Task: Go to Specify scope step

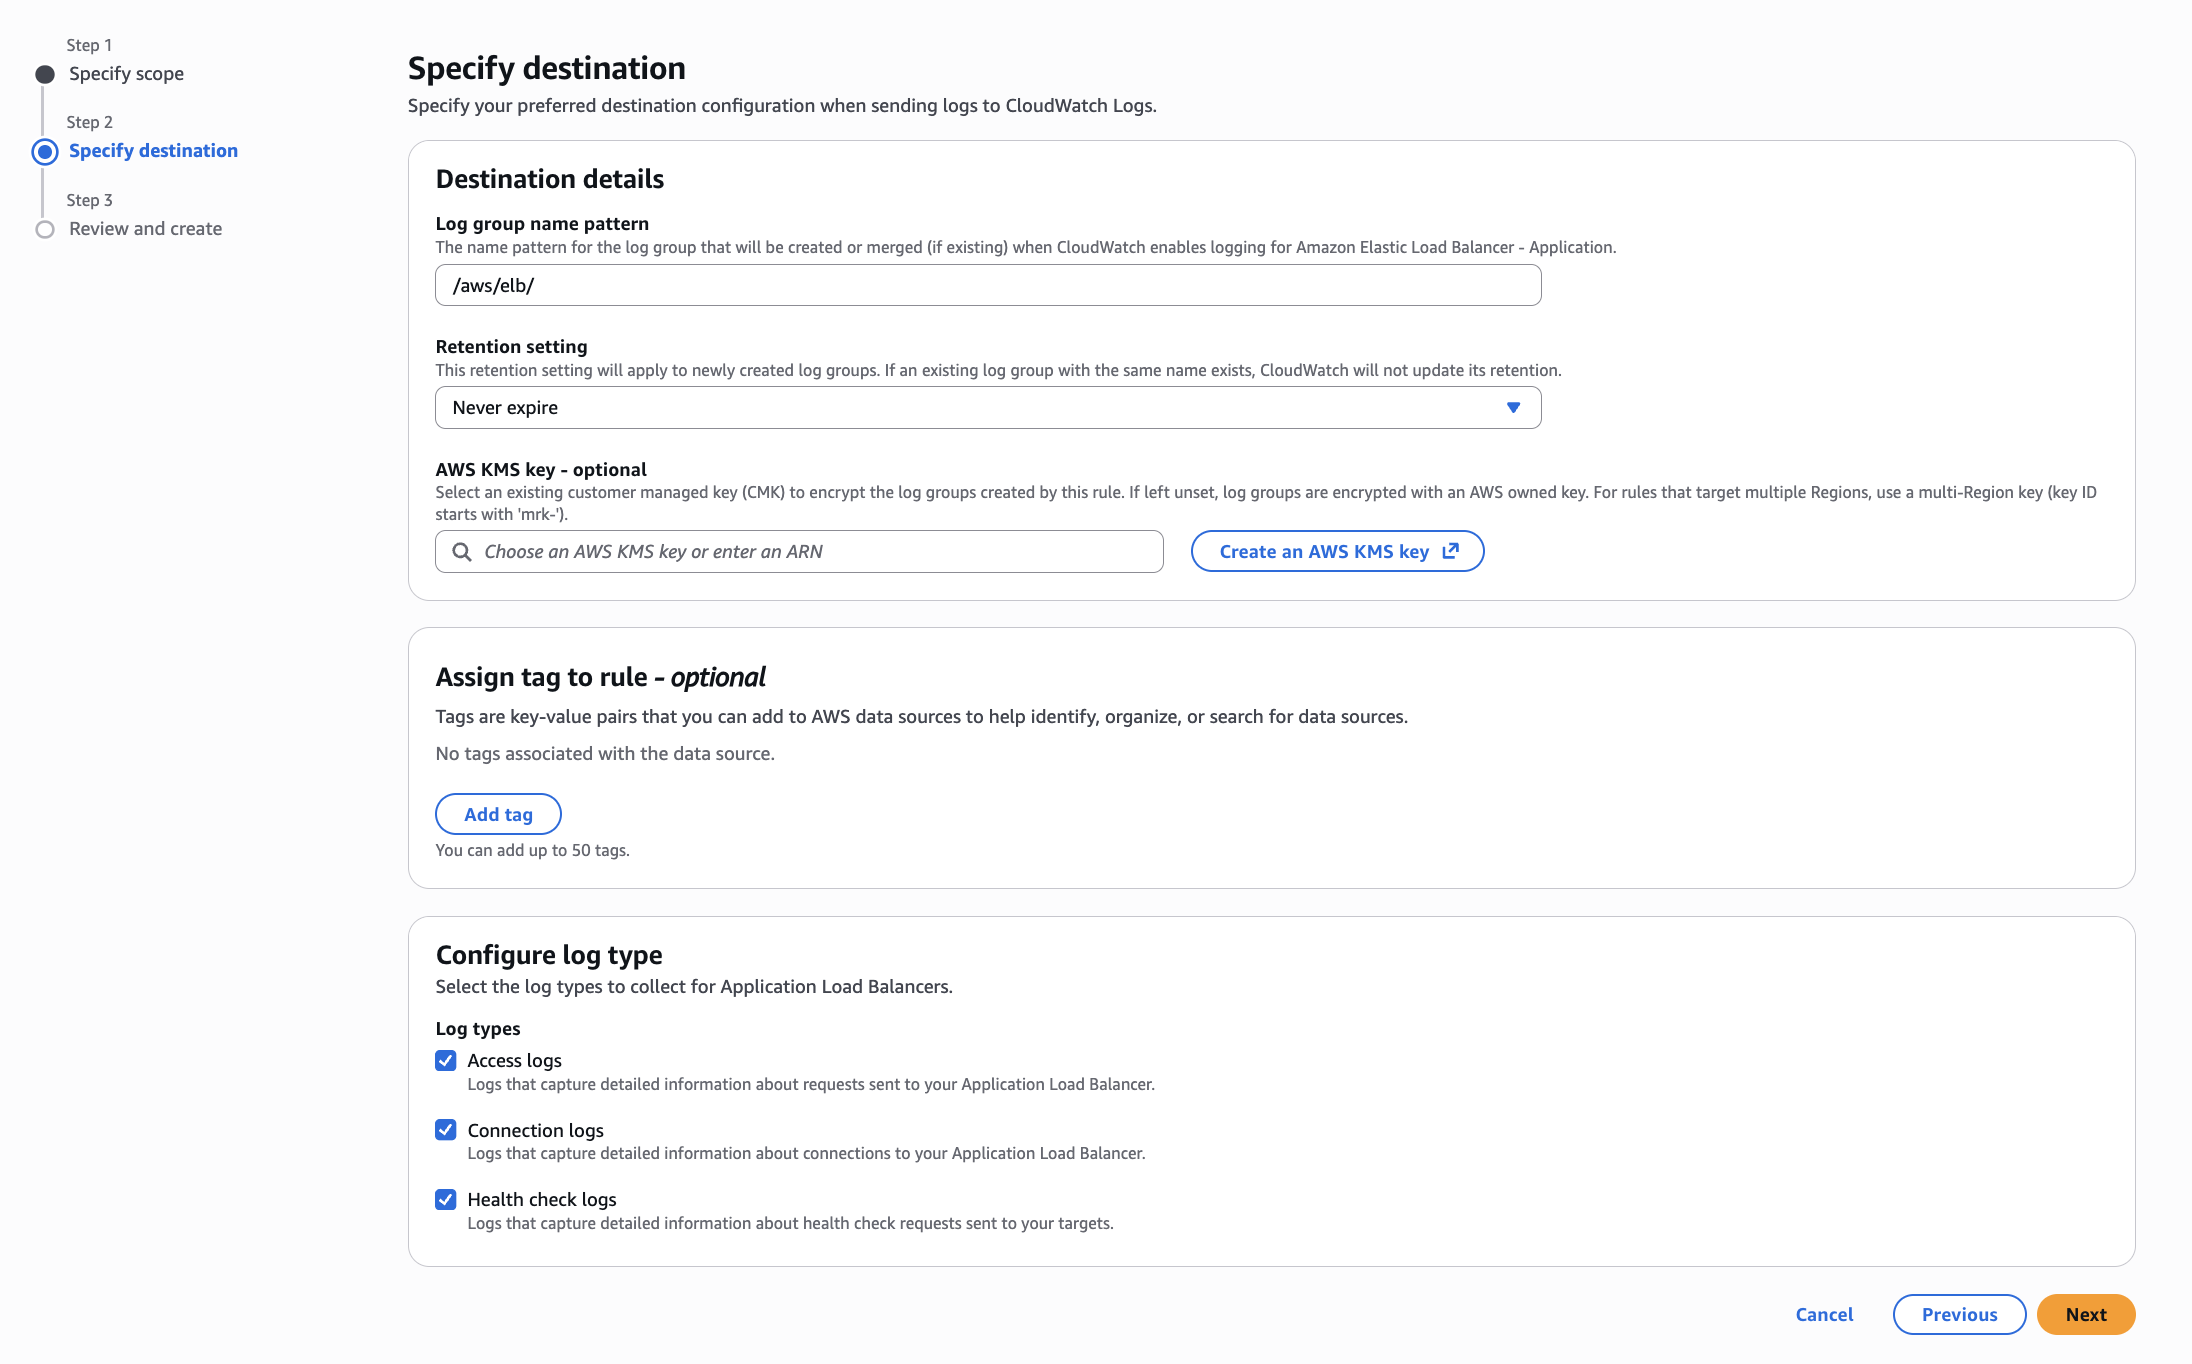Action: [126, 74]
